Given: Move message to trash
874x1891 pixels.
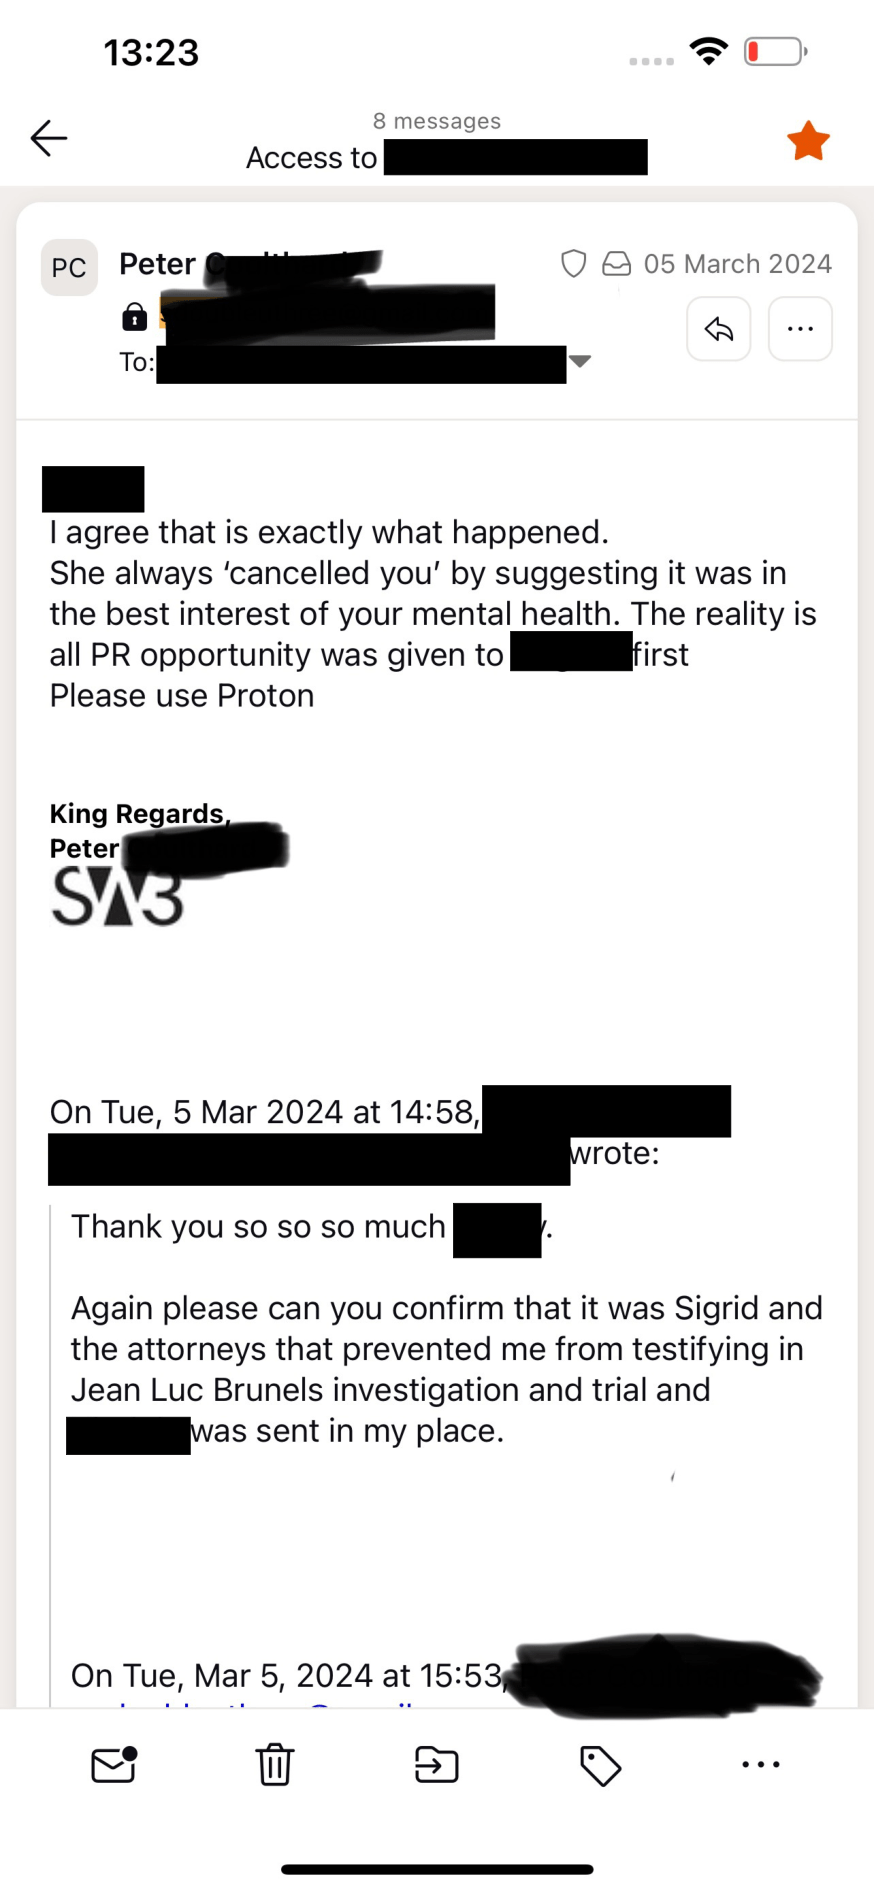Looking at the screenshot, I should pyautogui.click(x=275, y=1765).
